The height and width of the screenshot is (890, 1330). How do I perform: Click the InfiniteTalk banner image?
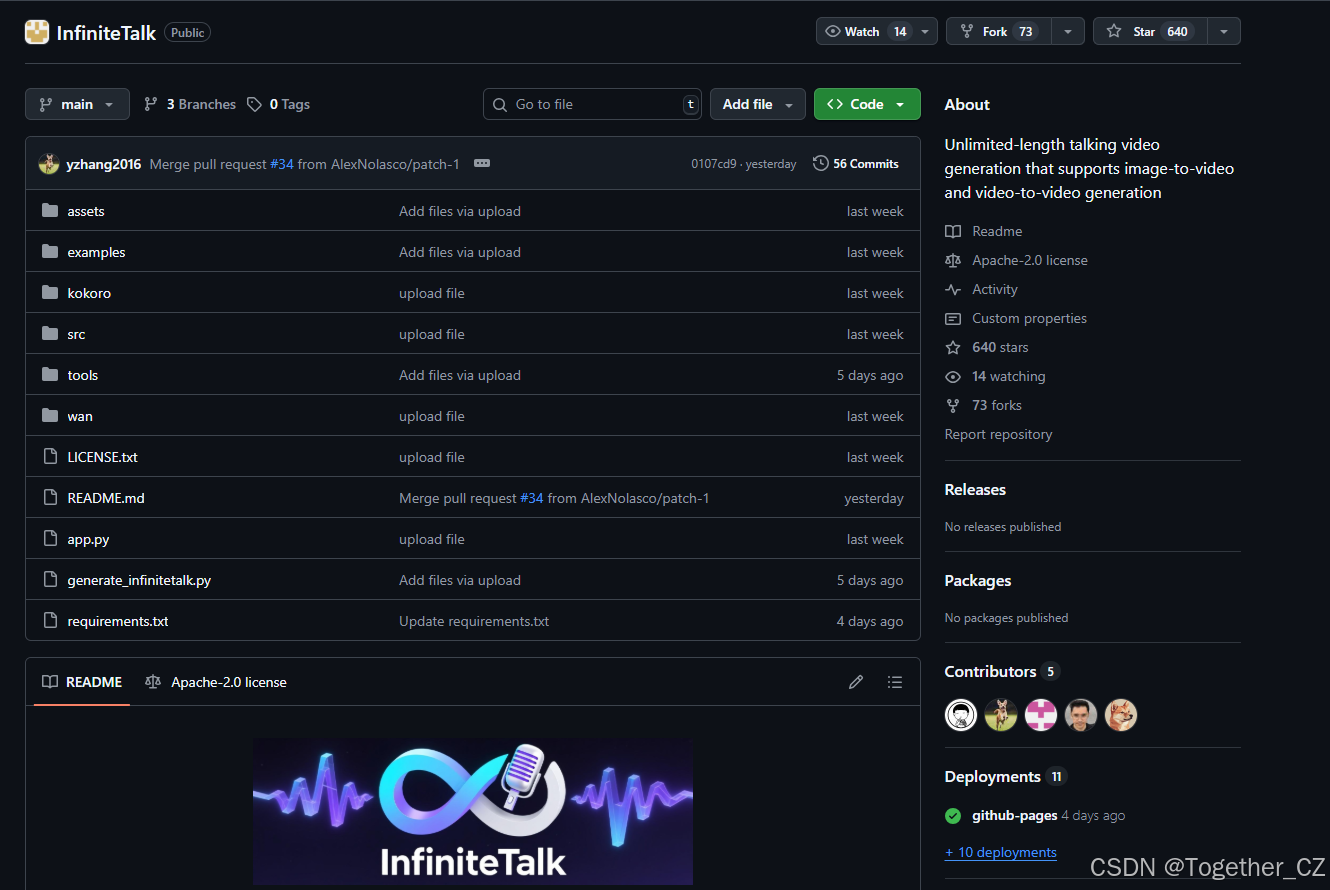(x=473, y=812)
